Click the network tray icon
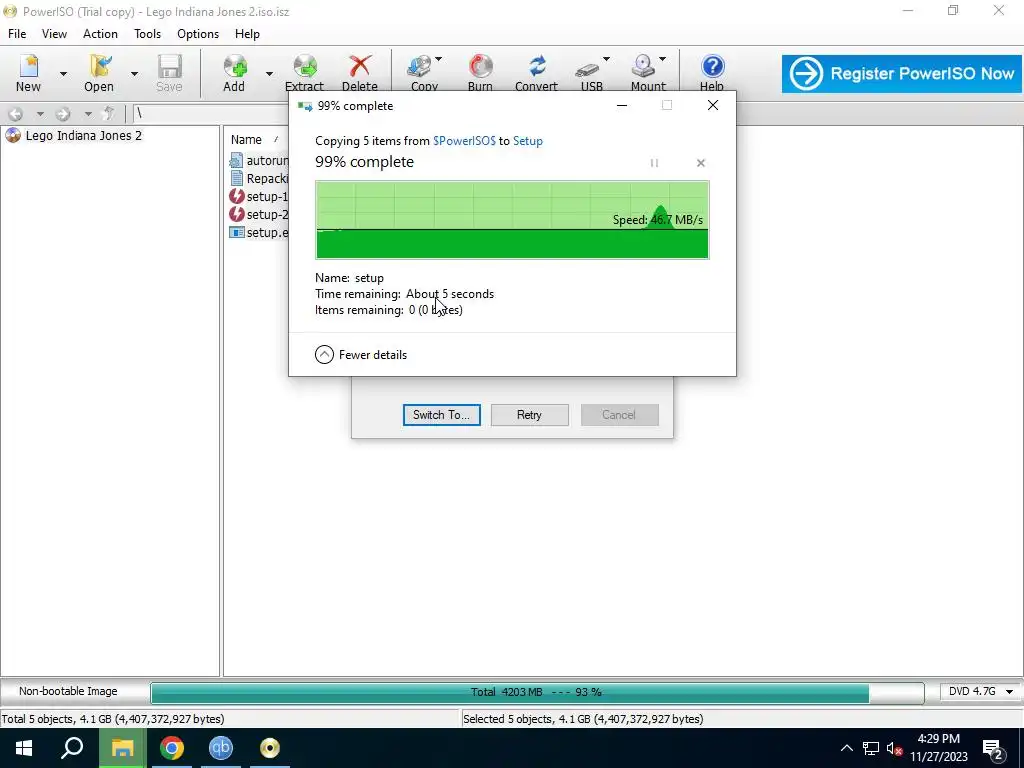This screenshot has width=1024, height=768. click(x=871, y=748)
